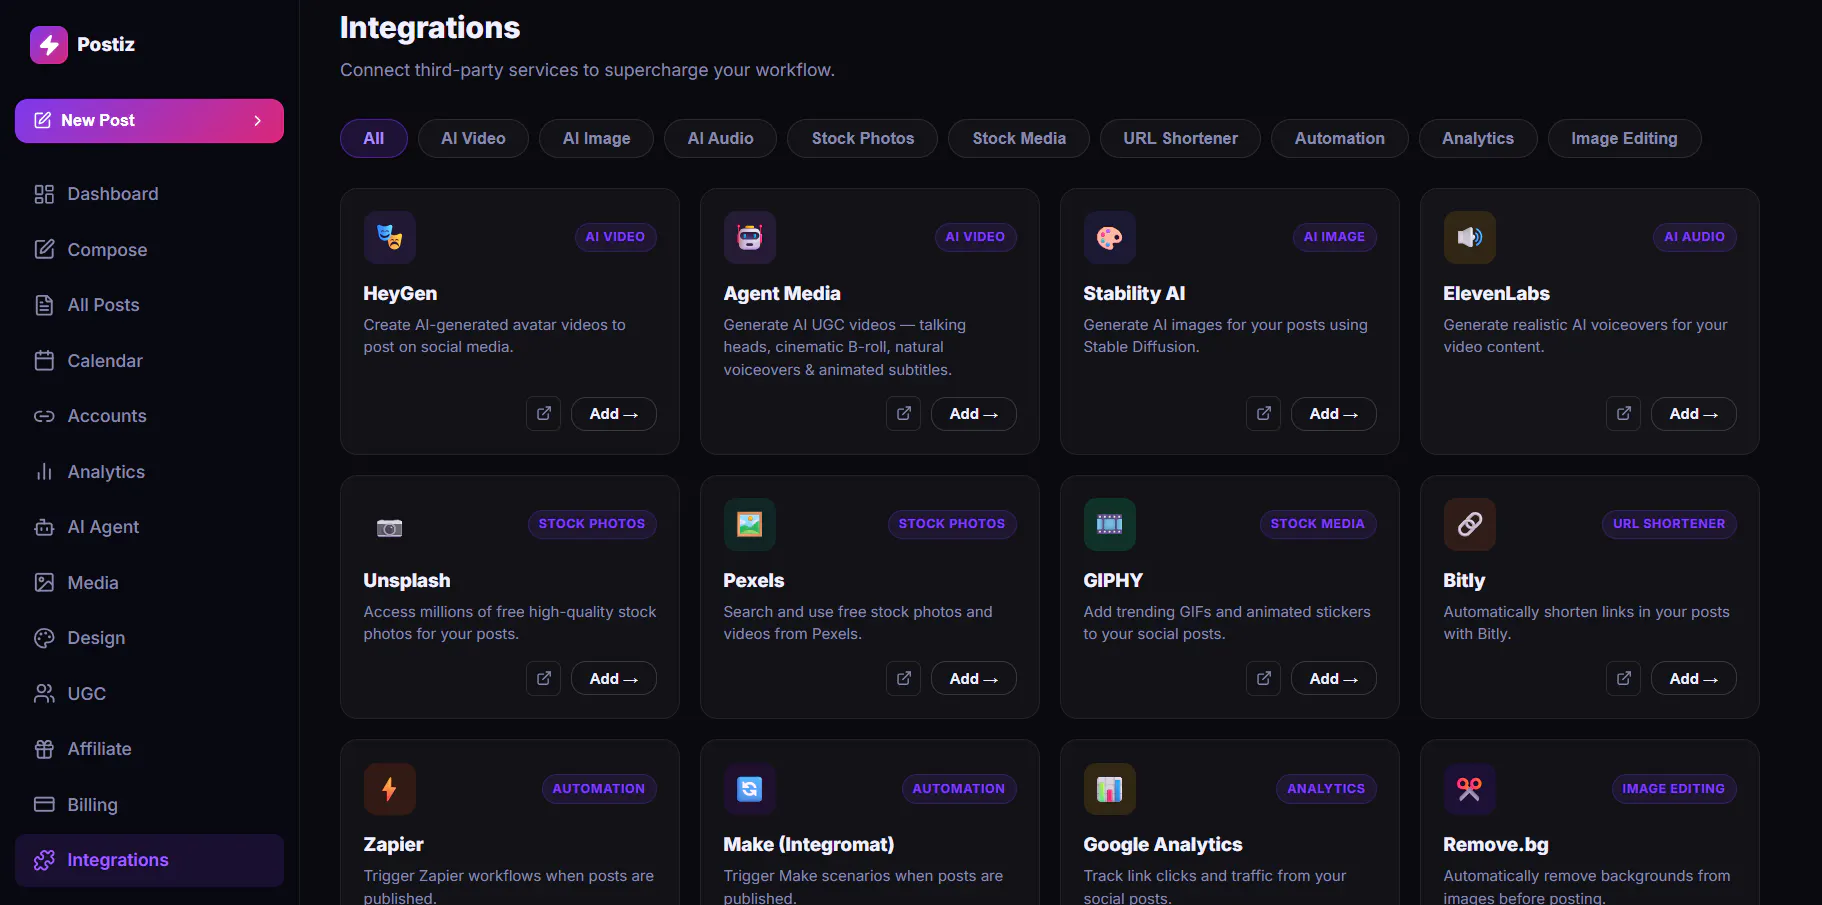1822x905 pixels.
Task: Filter integrations by Stock Photos
Action: [862, 139]
